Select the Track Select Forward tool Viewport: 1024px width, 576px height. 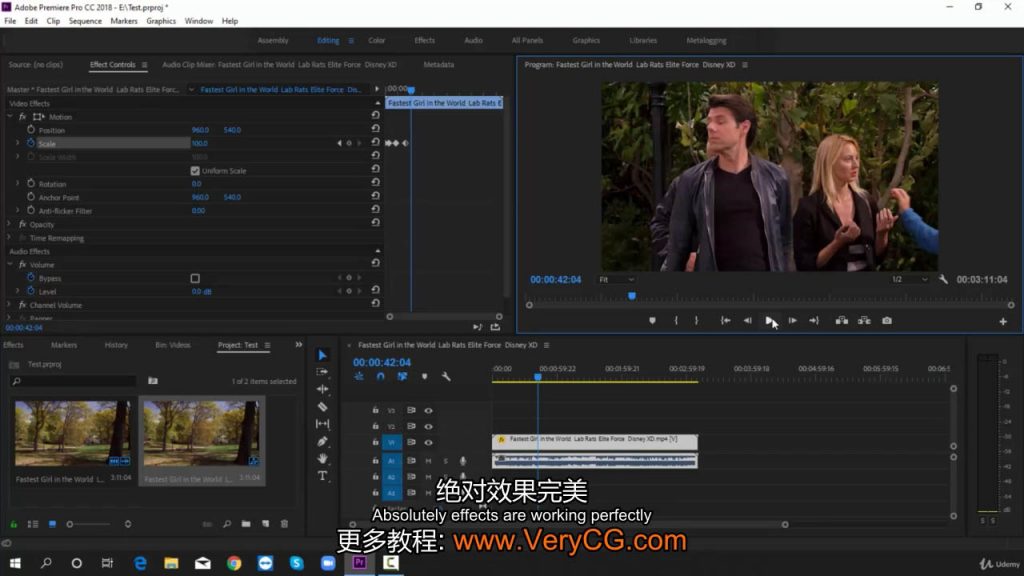pos(323,372)
